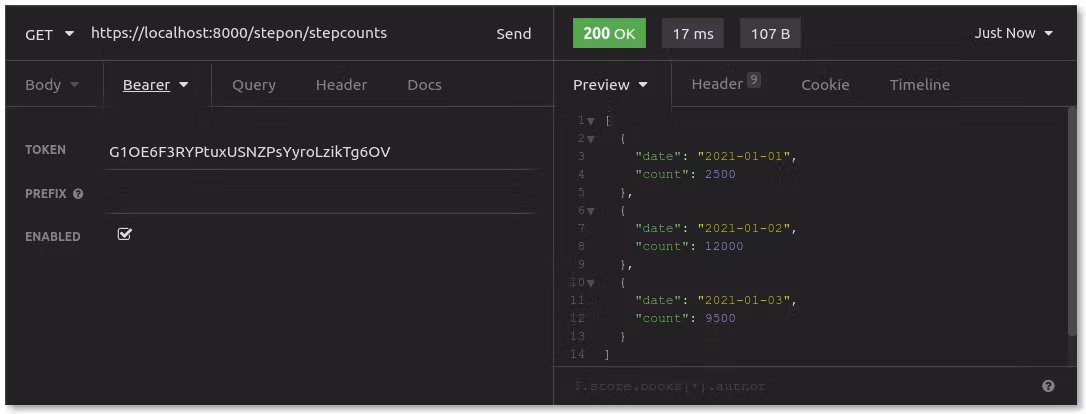
Task: Collapse the first JSON object on line 2
Action: point(591,139)
